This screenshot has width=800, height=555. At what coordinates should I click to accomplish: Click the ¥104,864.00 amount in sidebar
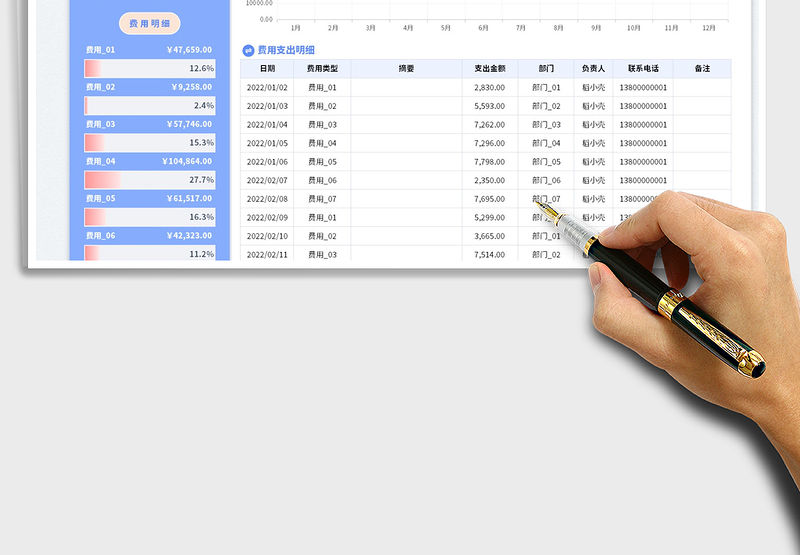pyautogui.click(x=187, y=161)
